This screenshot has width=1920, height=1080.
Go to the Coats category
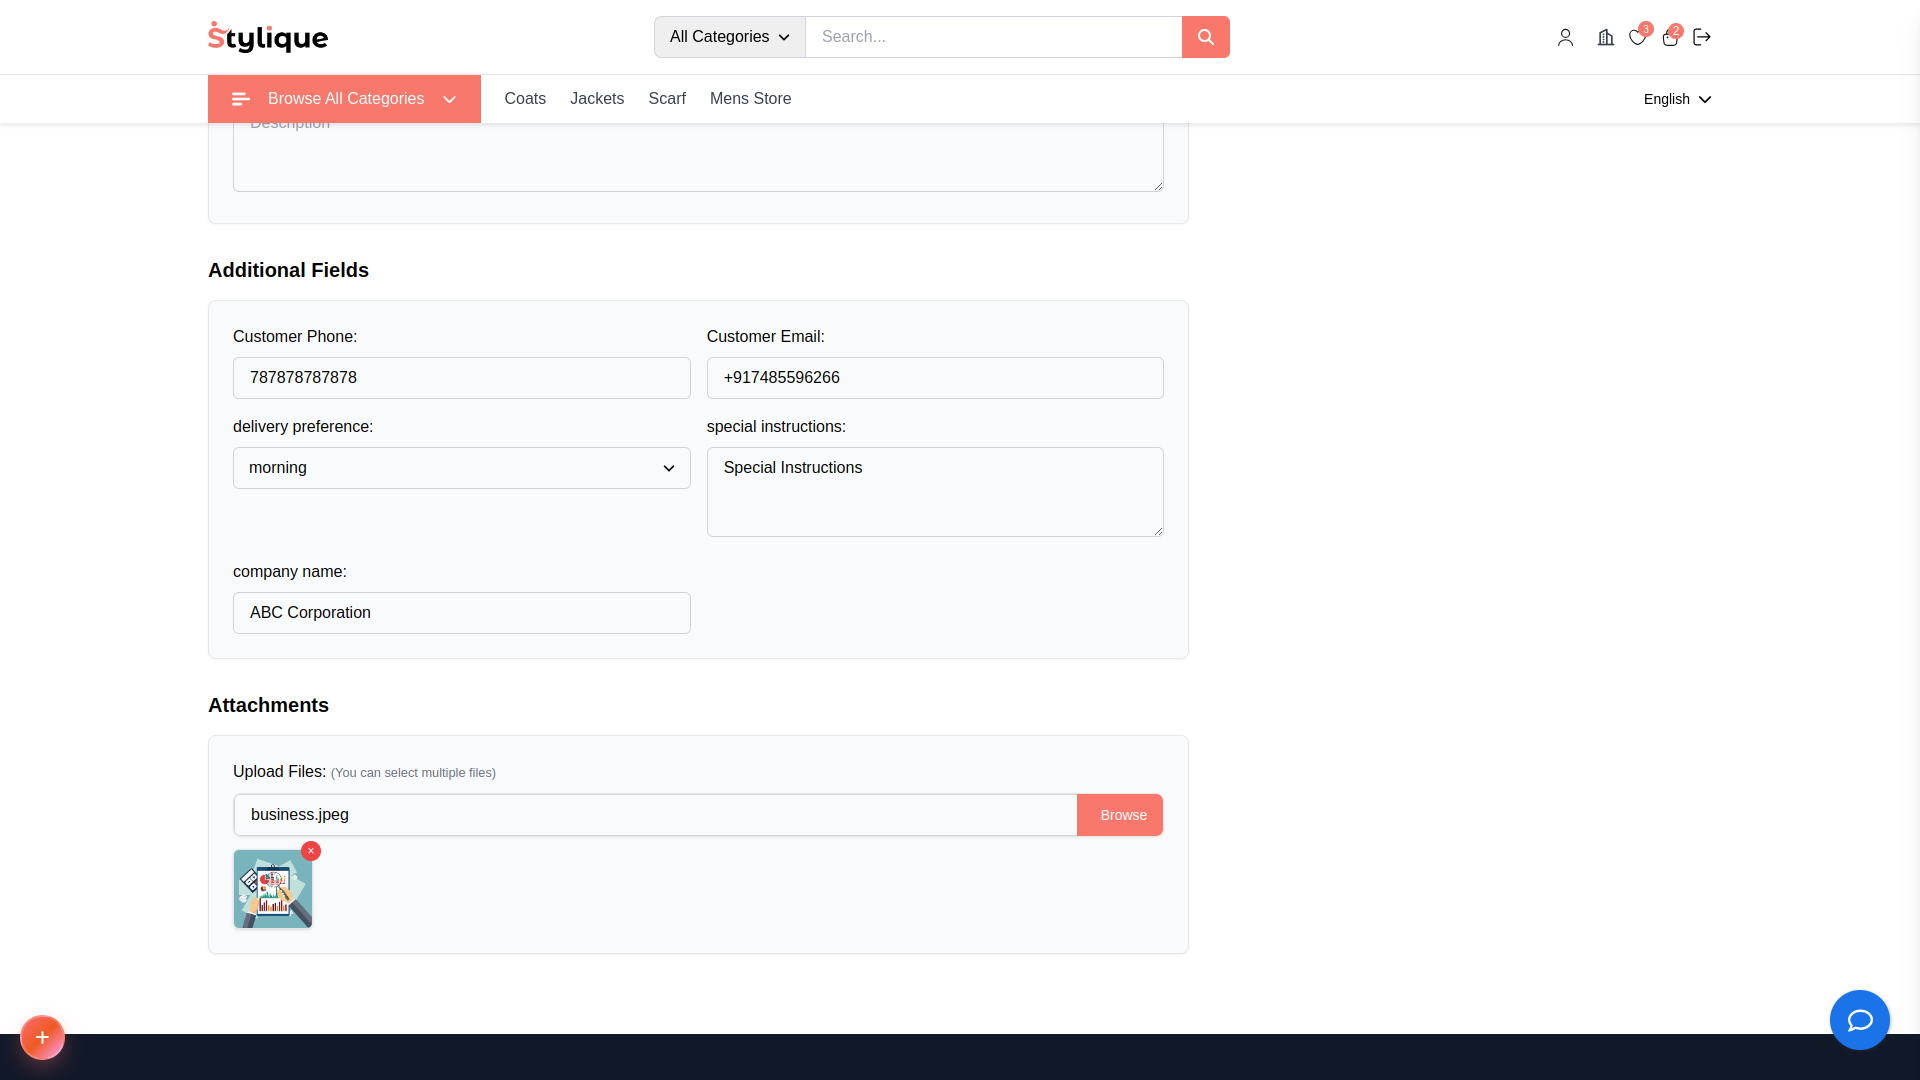[x=525, y=99]
